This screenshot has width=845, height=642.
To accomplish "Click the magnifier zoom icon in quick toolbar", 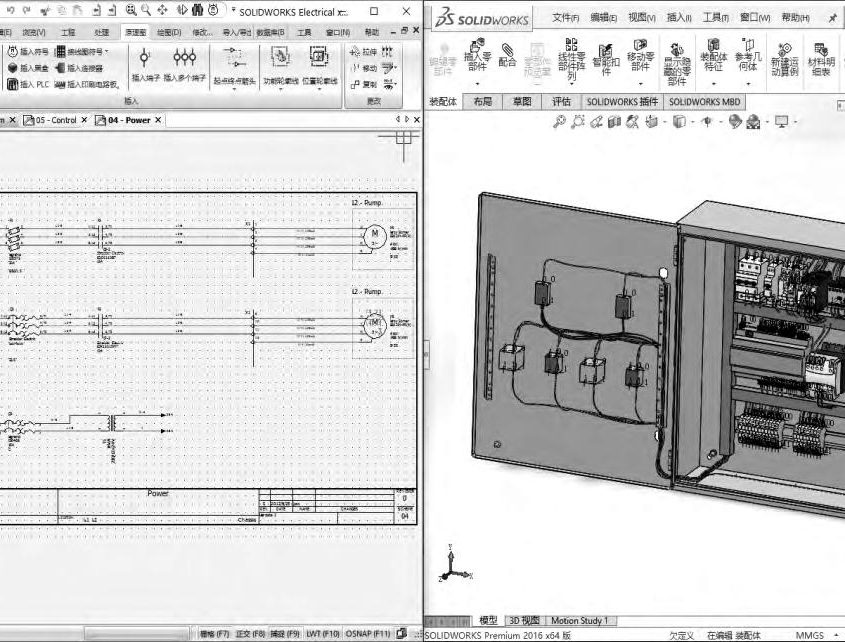I will point(146,10).
